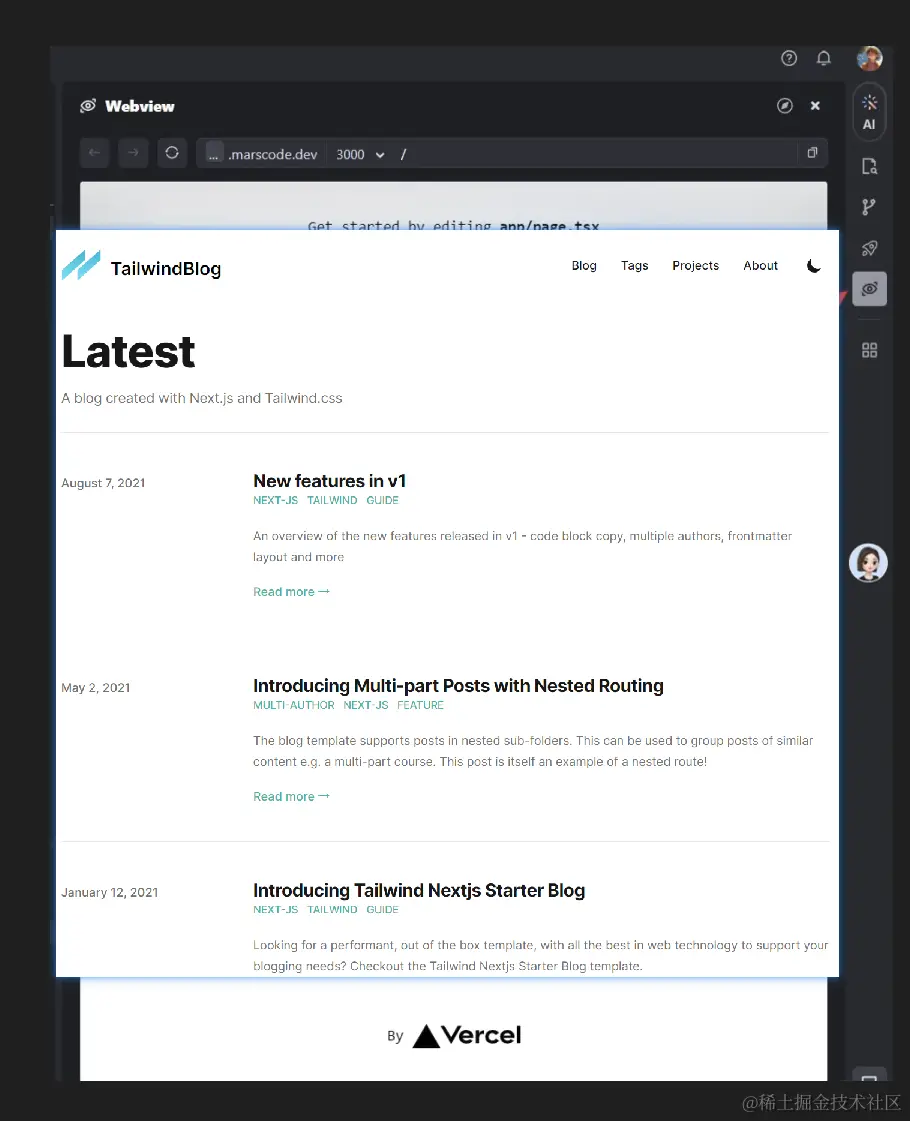The width and height of the screenshot is (910, 1121).
Task: Toggle dark mode moon icon
Action: point(813,266)
